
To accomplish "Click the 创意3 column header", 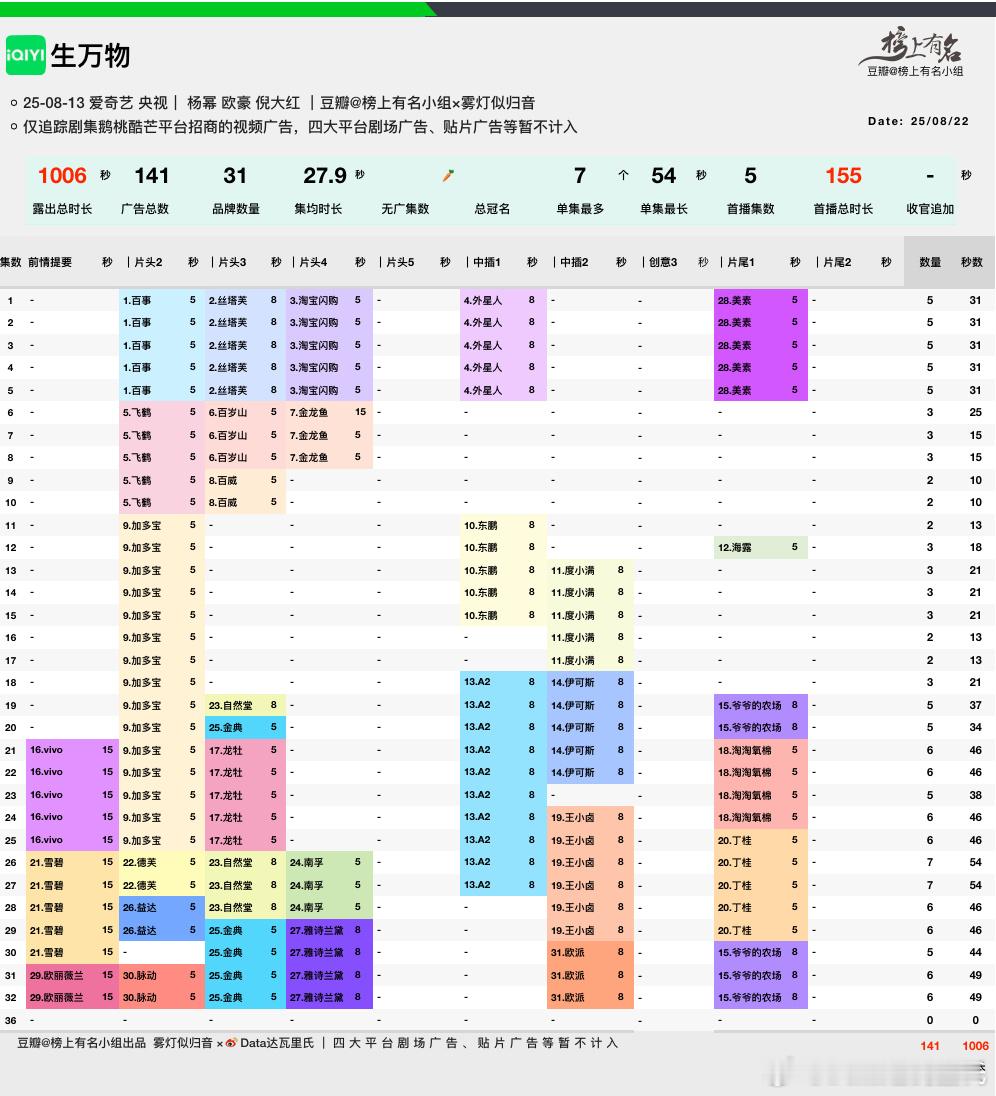I will [x=663, y=262].
